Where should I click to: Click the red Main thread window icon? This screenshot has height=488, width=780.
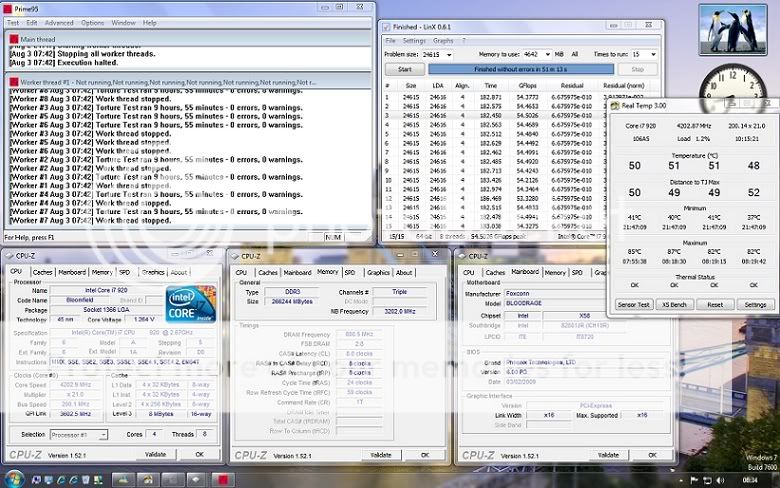coord(14,39)
